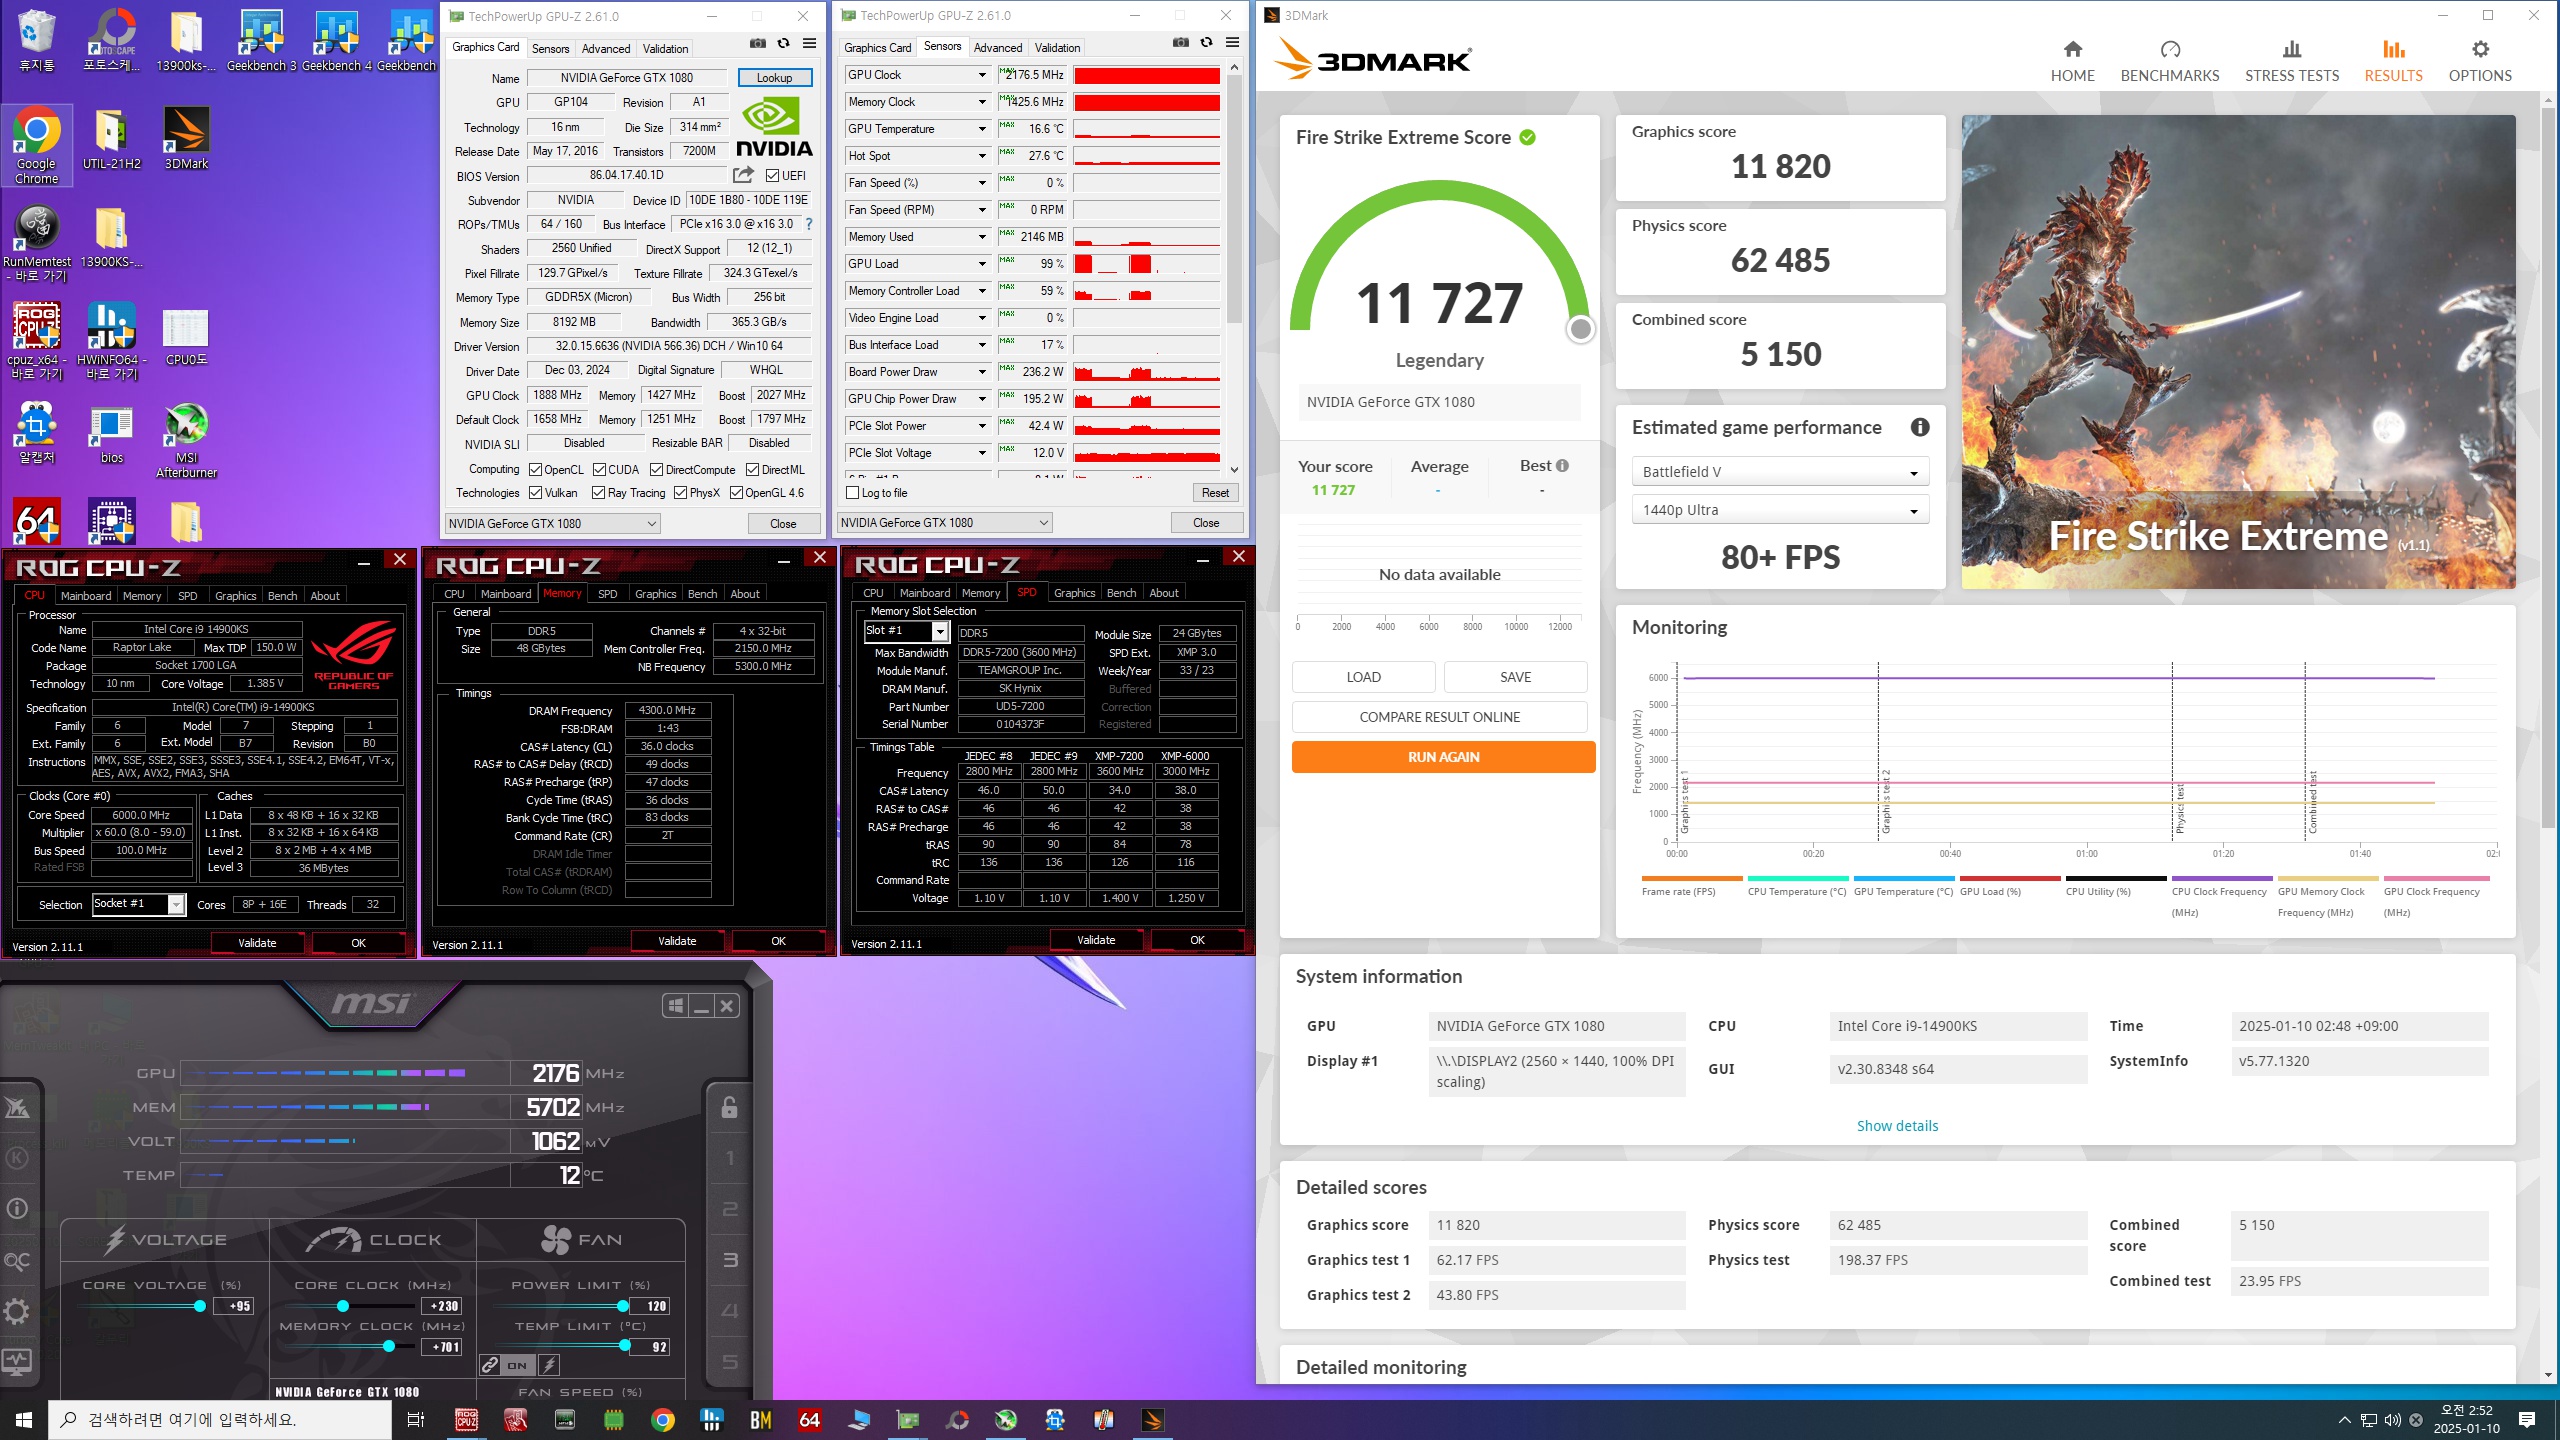Toggle the PhysX checkbox
The image size is (2560, 1440).
pos(680,492)
